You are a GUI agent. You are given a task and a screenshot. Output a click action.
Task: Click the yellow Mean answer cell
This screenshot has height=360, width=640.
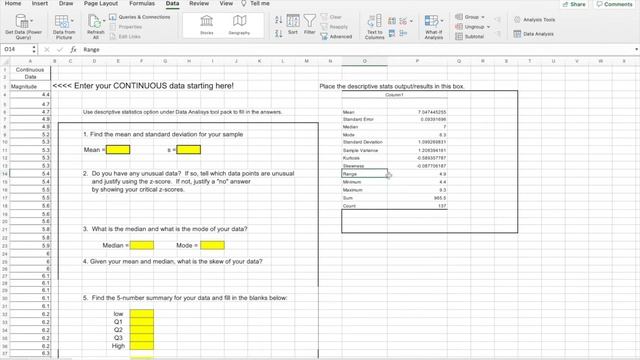(118, 150)
